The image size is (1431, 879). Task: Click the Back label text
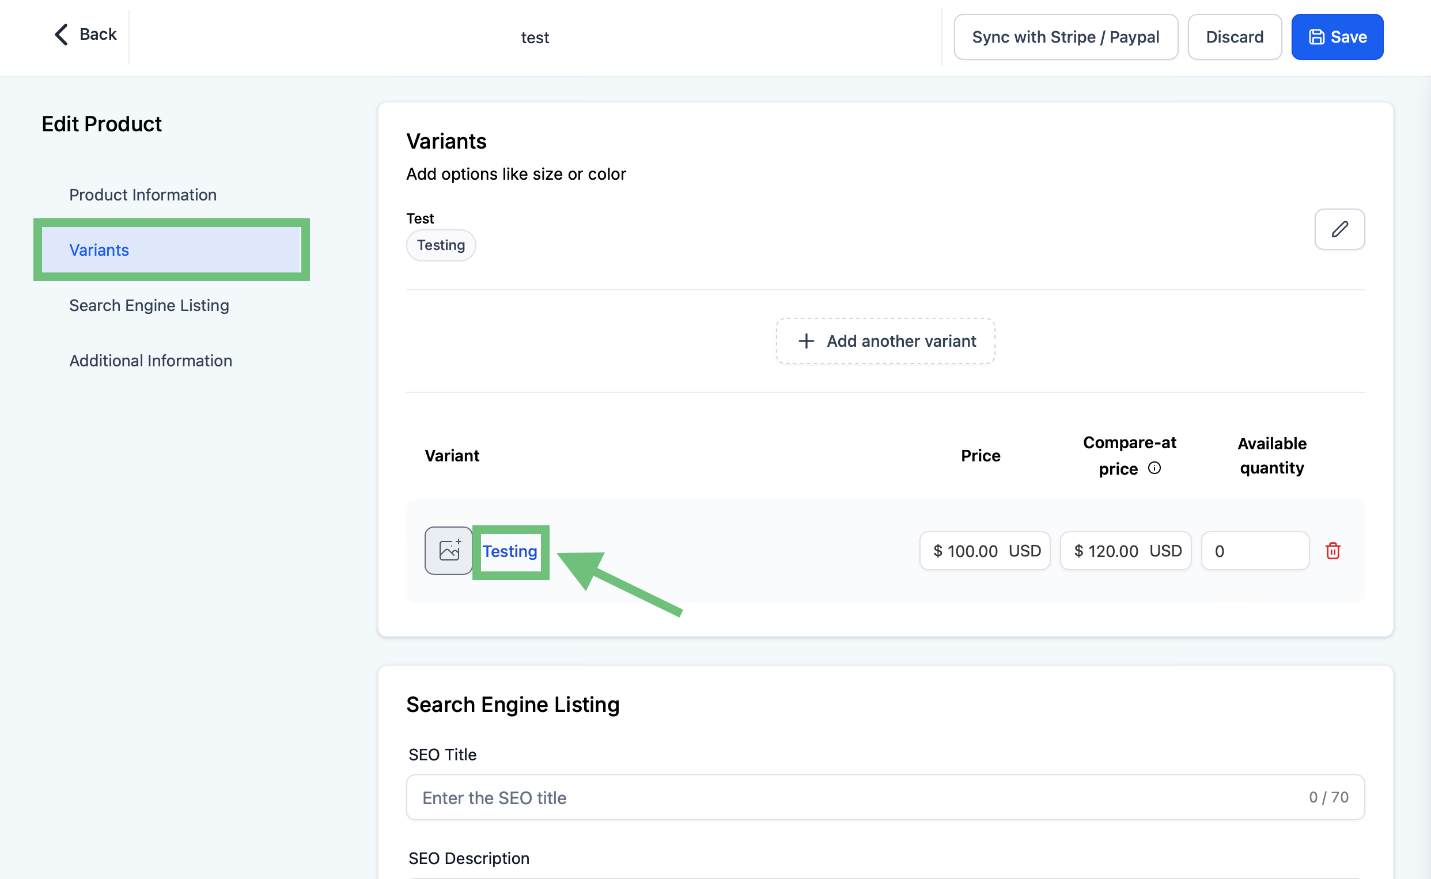[98, 34]
